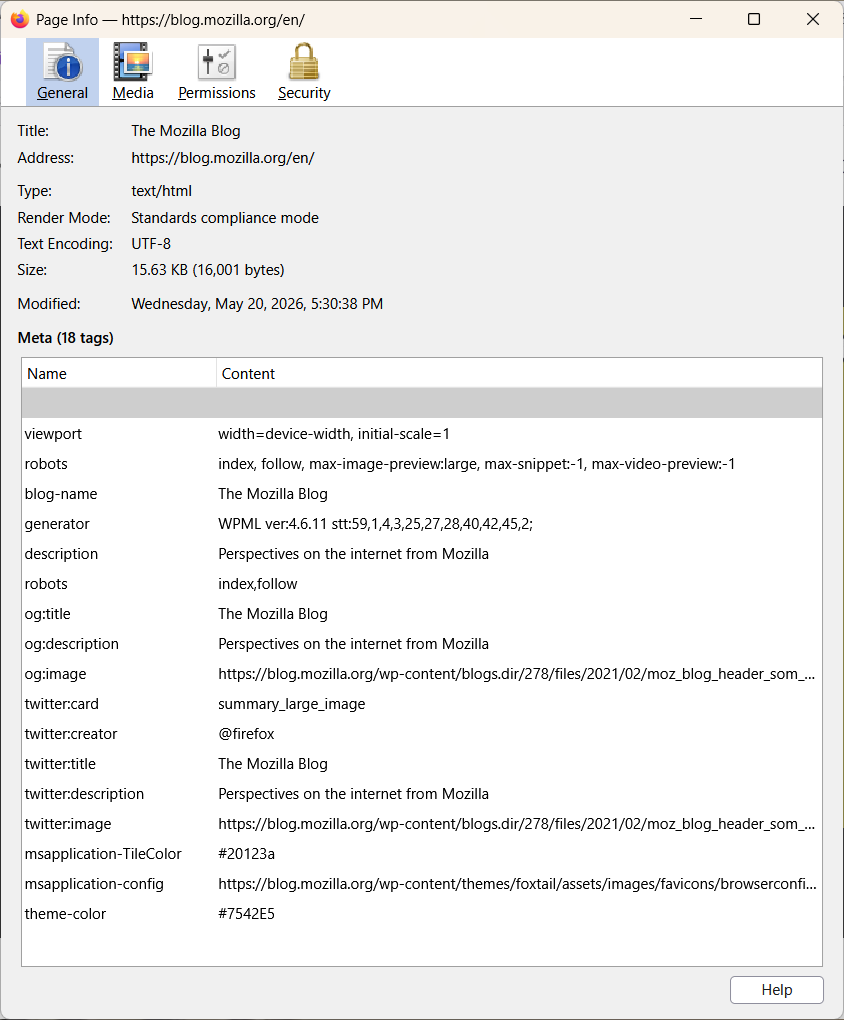844x1020 pixels.
Task: Open the Permissions tab
Action: click(217, 72)
